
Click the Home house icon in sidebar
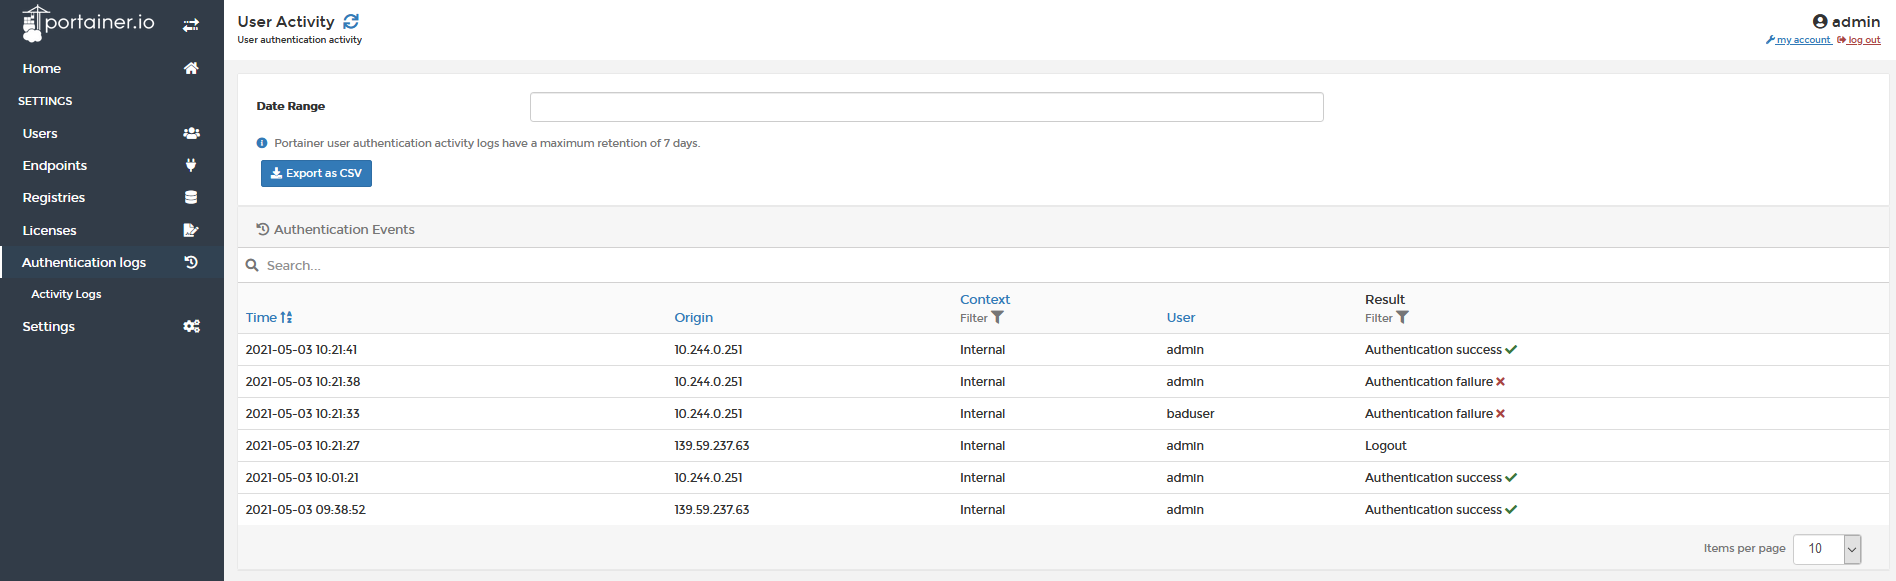click(191, 68)
